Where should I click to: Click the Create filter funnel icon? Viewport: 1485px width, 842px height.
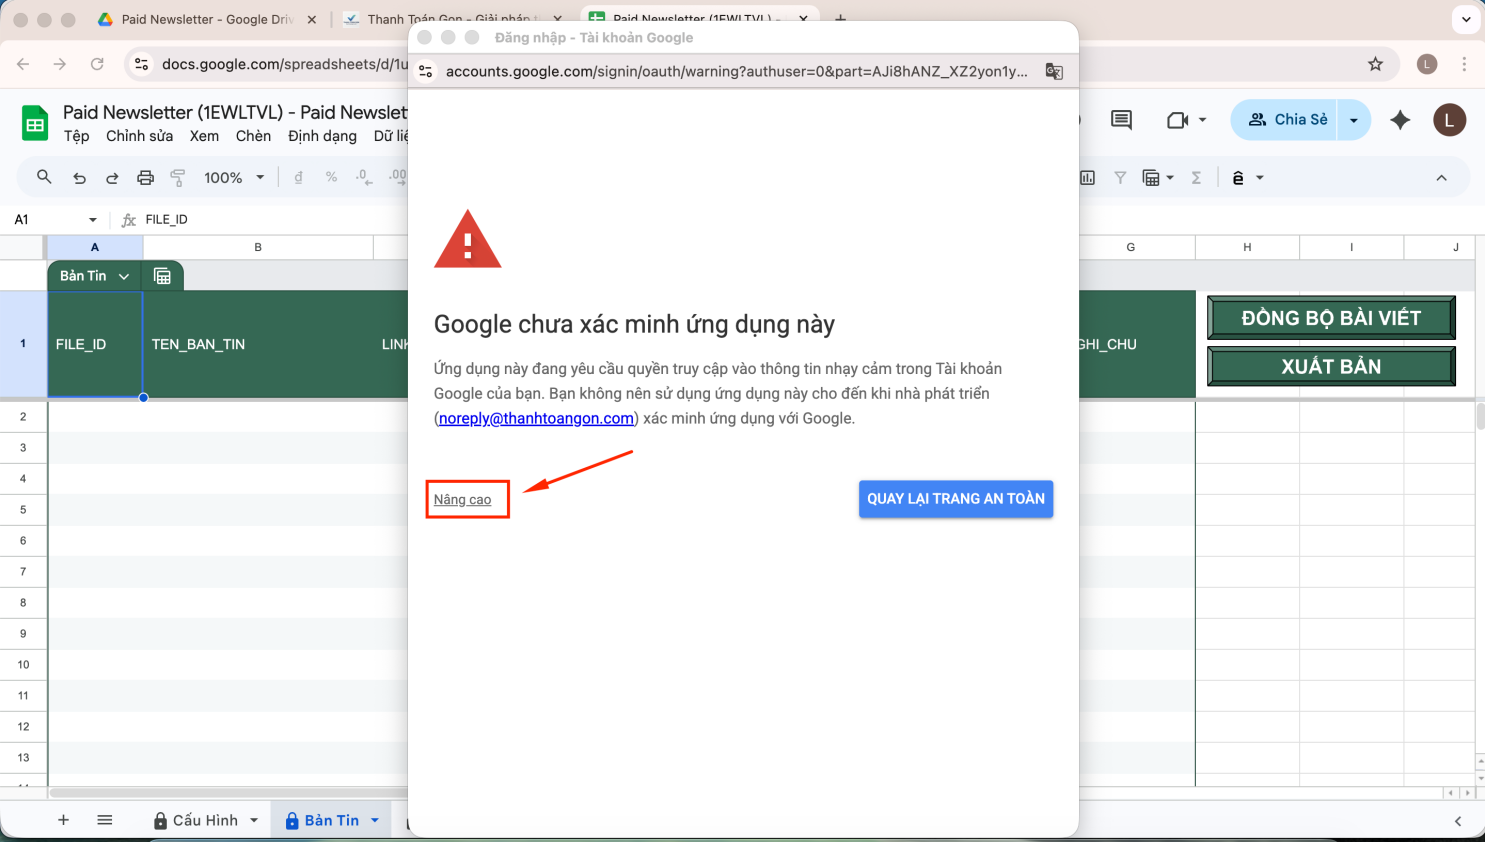point(1120,177)
